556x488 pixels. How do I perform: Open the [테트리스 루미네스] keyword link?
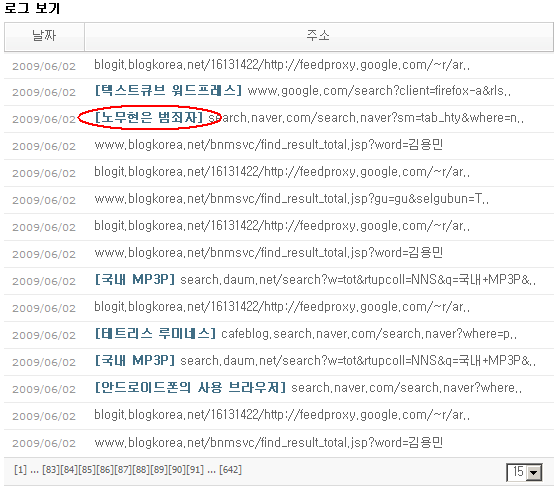(155, 334)
